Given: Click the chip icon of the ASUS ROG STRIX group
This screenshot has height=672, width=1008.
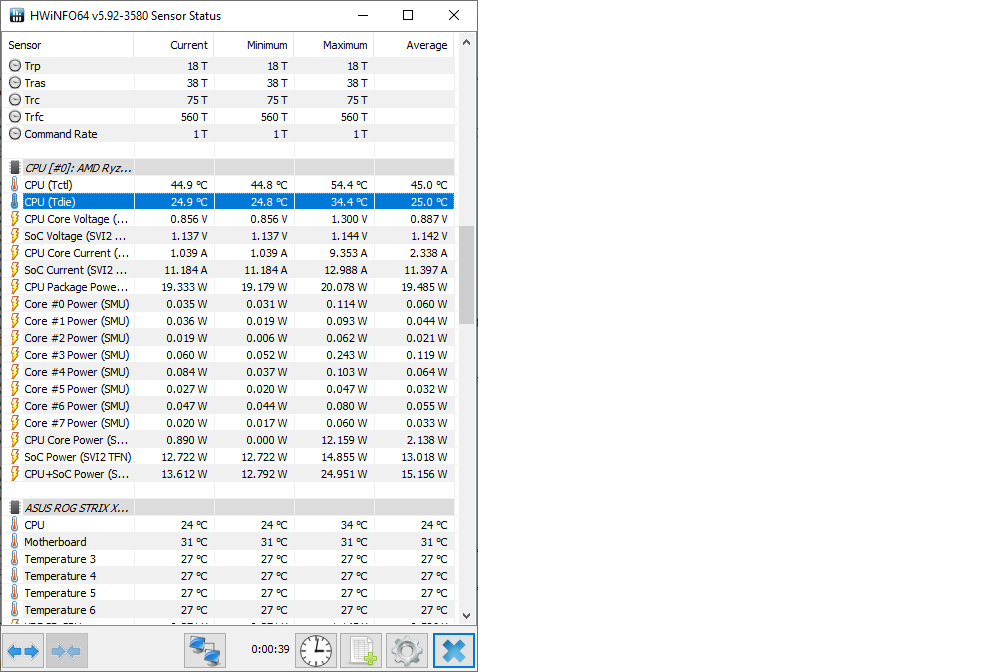Looking at the screenshot, I should [15, 508].
